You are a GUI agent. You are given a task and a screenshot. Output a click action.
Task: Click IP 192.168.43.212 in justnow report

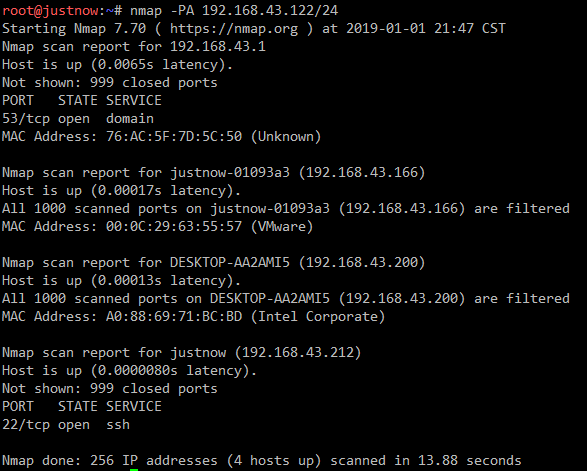[298, 352]
